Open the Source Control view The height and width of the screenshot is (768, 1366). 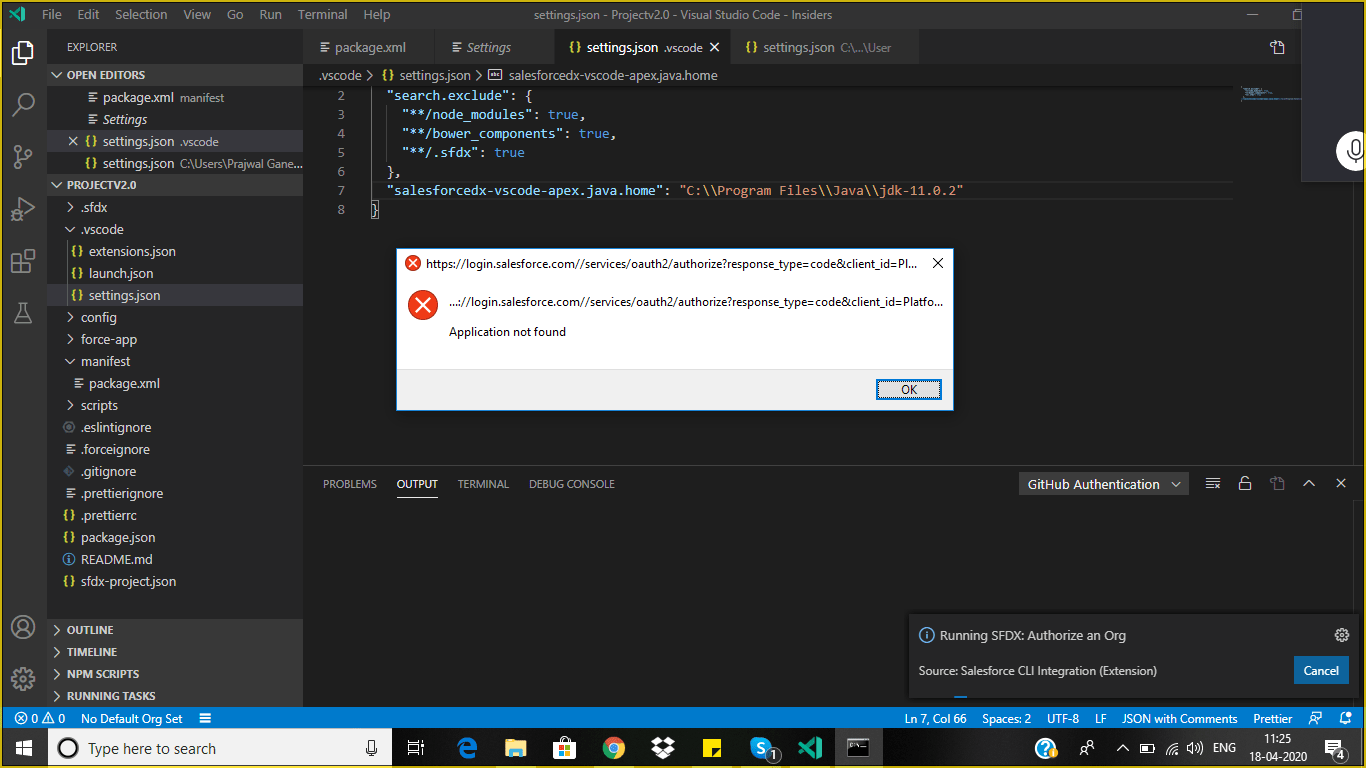(x=23, y=156)
